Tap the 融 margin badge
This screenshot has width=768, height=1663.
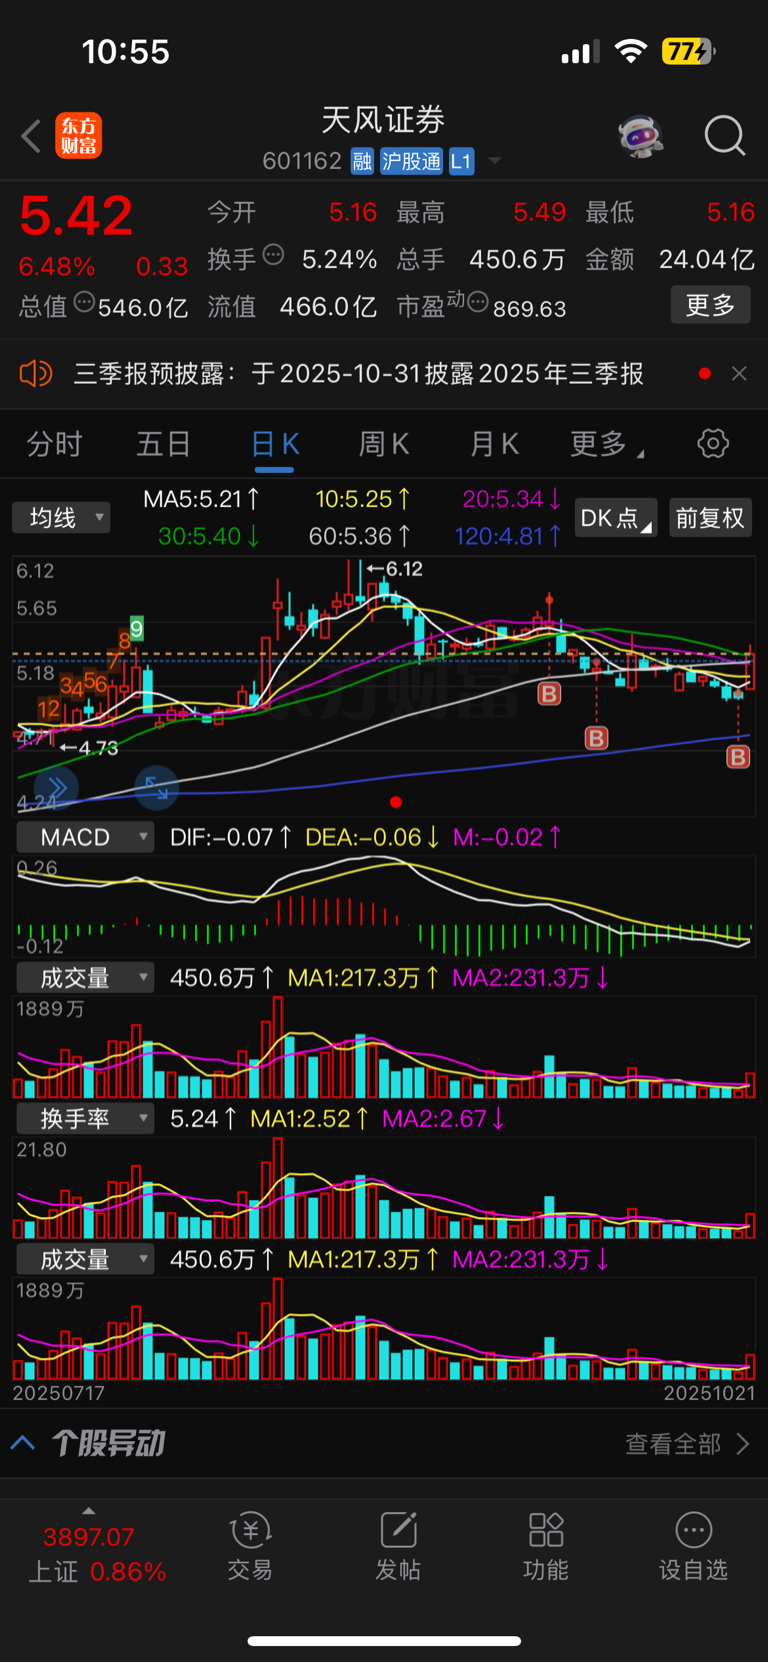(362, 161)
